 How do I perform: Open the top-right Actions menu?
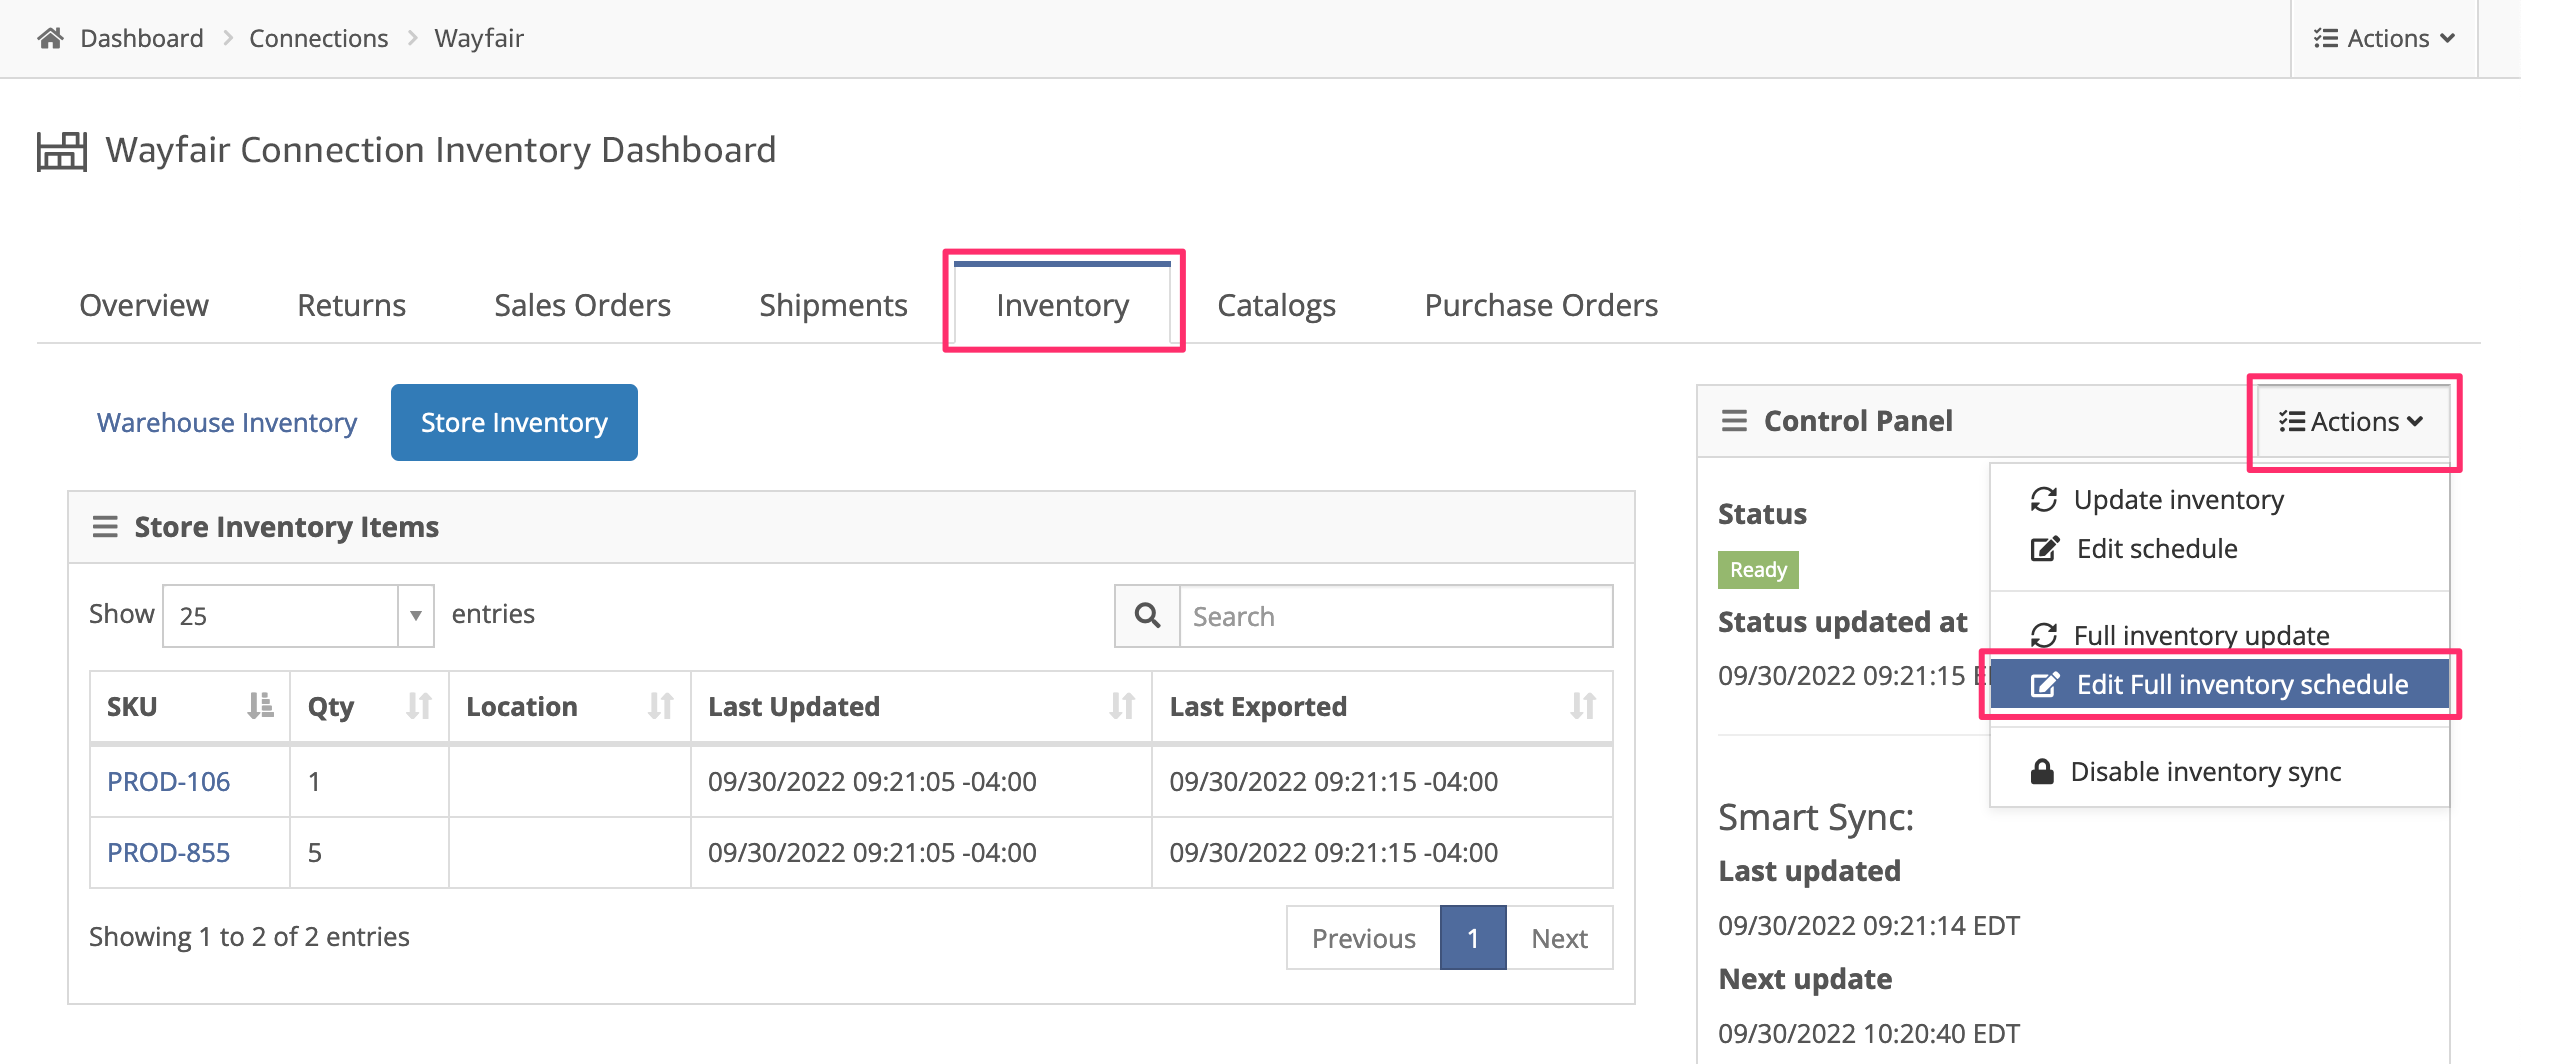coord(2384,38)
